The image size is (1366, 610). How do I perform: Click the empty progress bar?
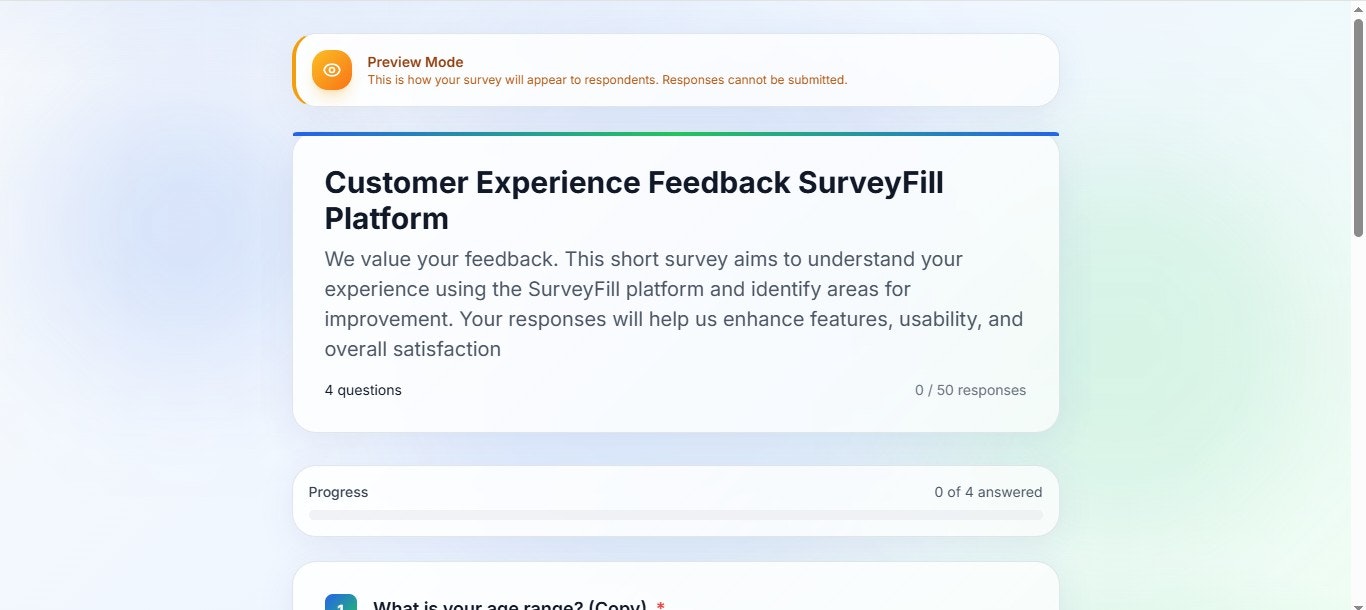coord(675,515)
